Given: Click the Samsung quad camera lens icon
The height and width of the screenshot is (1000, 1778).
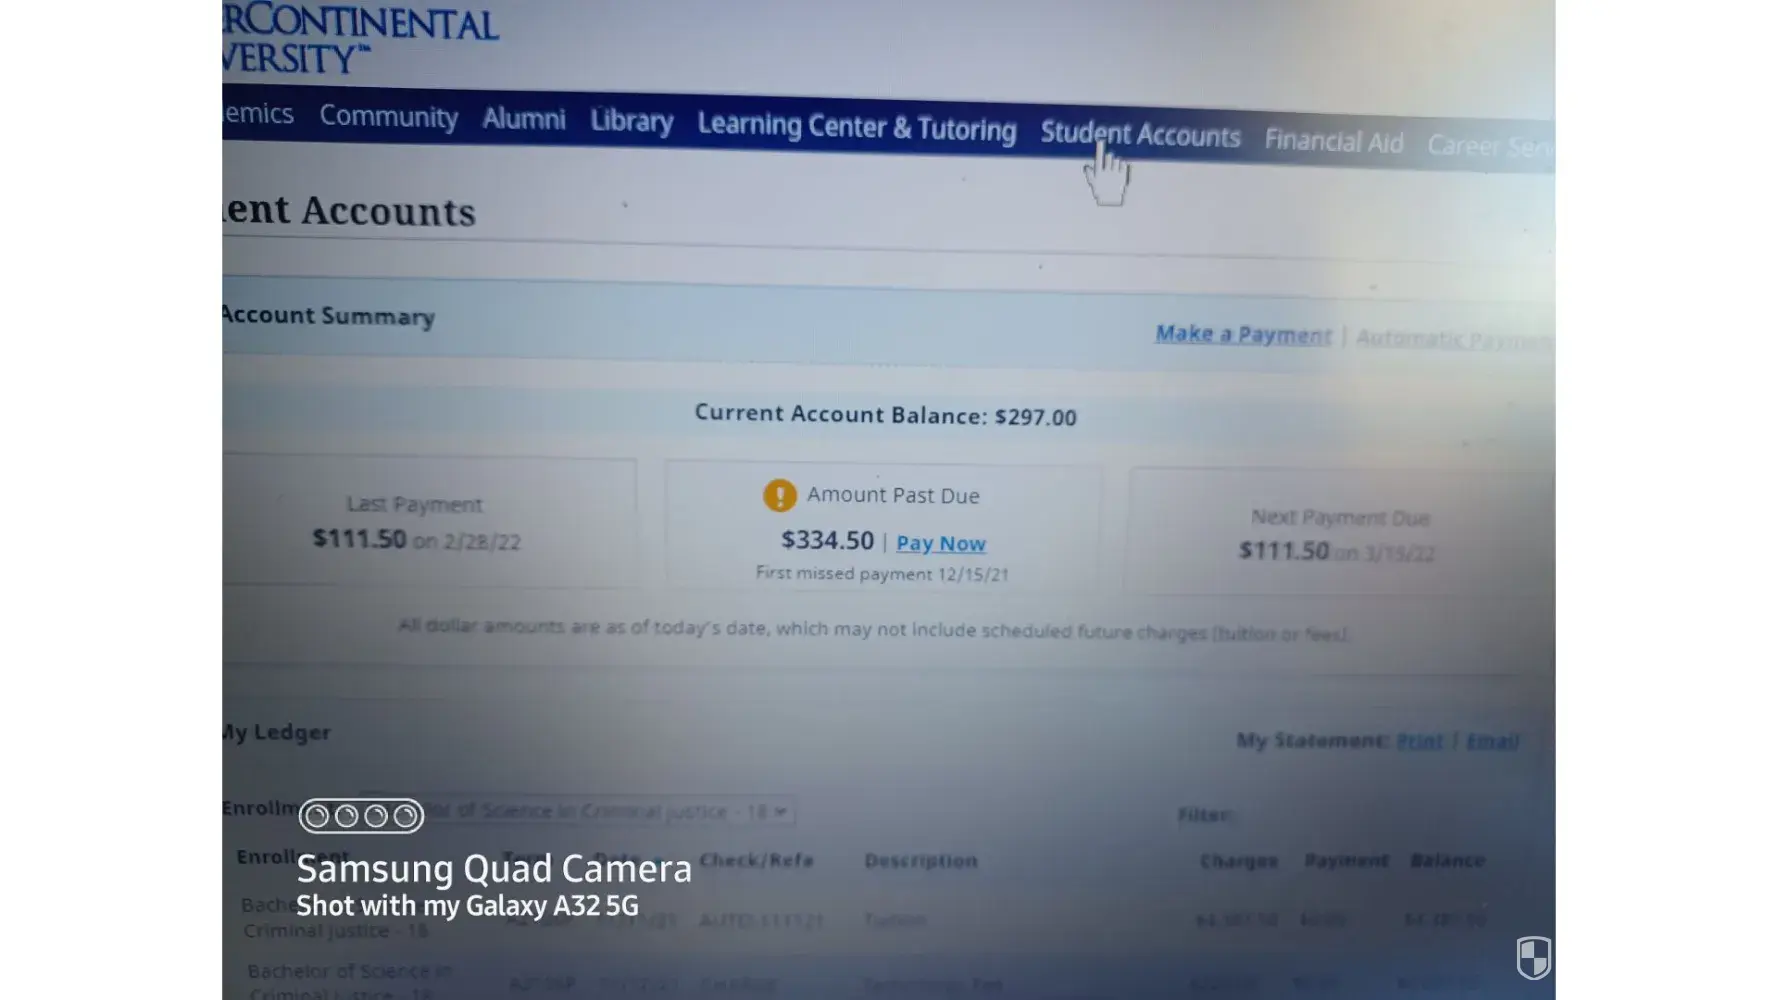Looking at the screenshot, I should (361, 816).
